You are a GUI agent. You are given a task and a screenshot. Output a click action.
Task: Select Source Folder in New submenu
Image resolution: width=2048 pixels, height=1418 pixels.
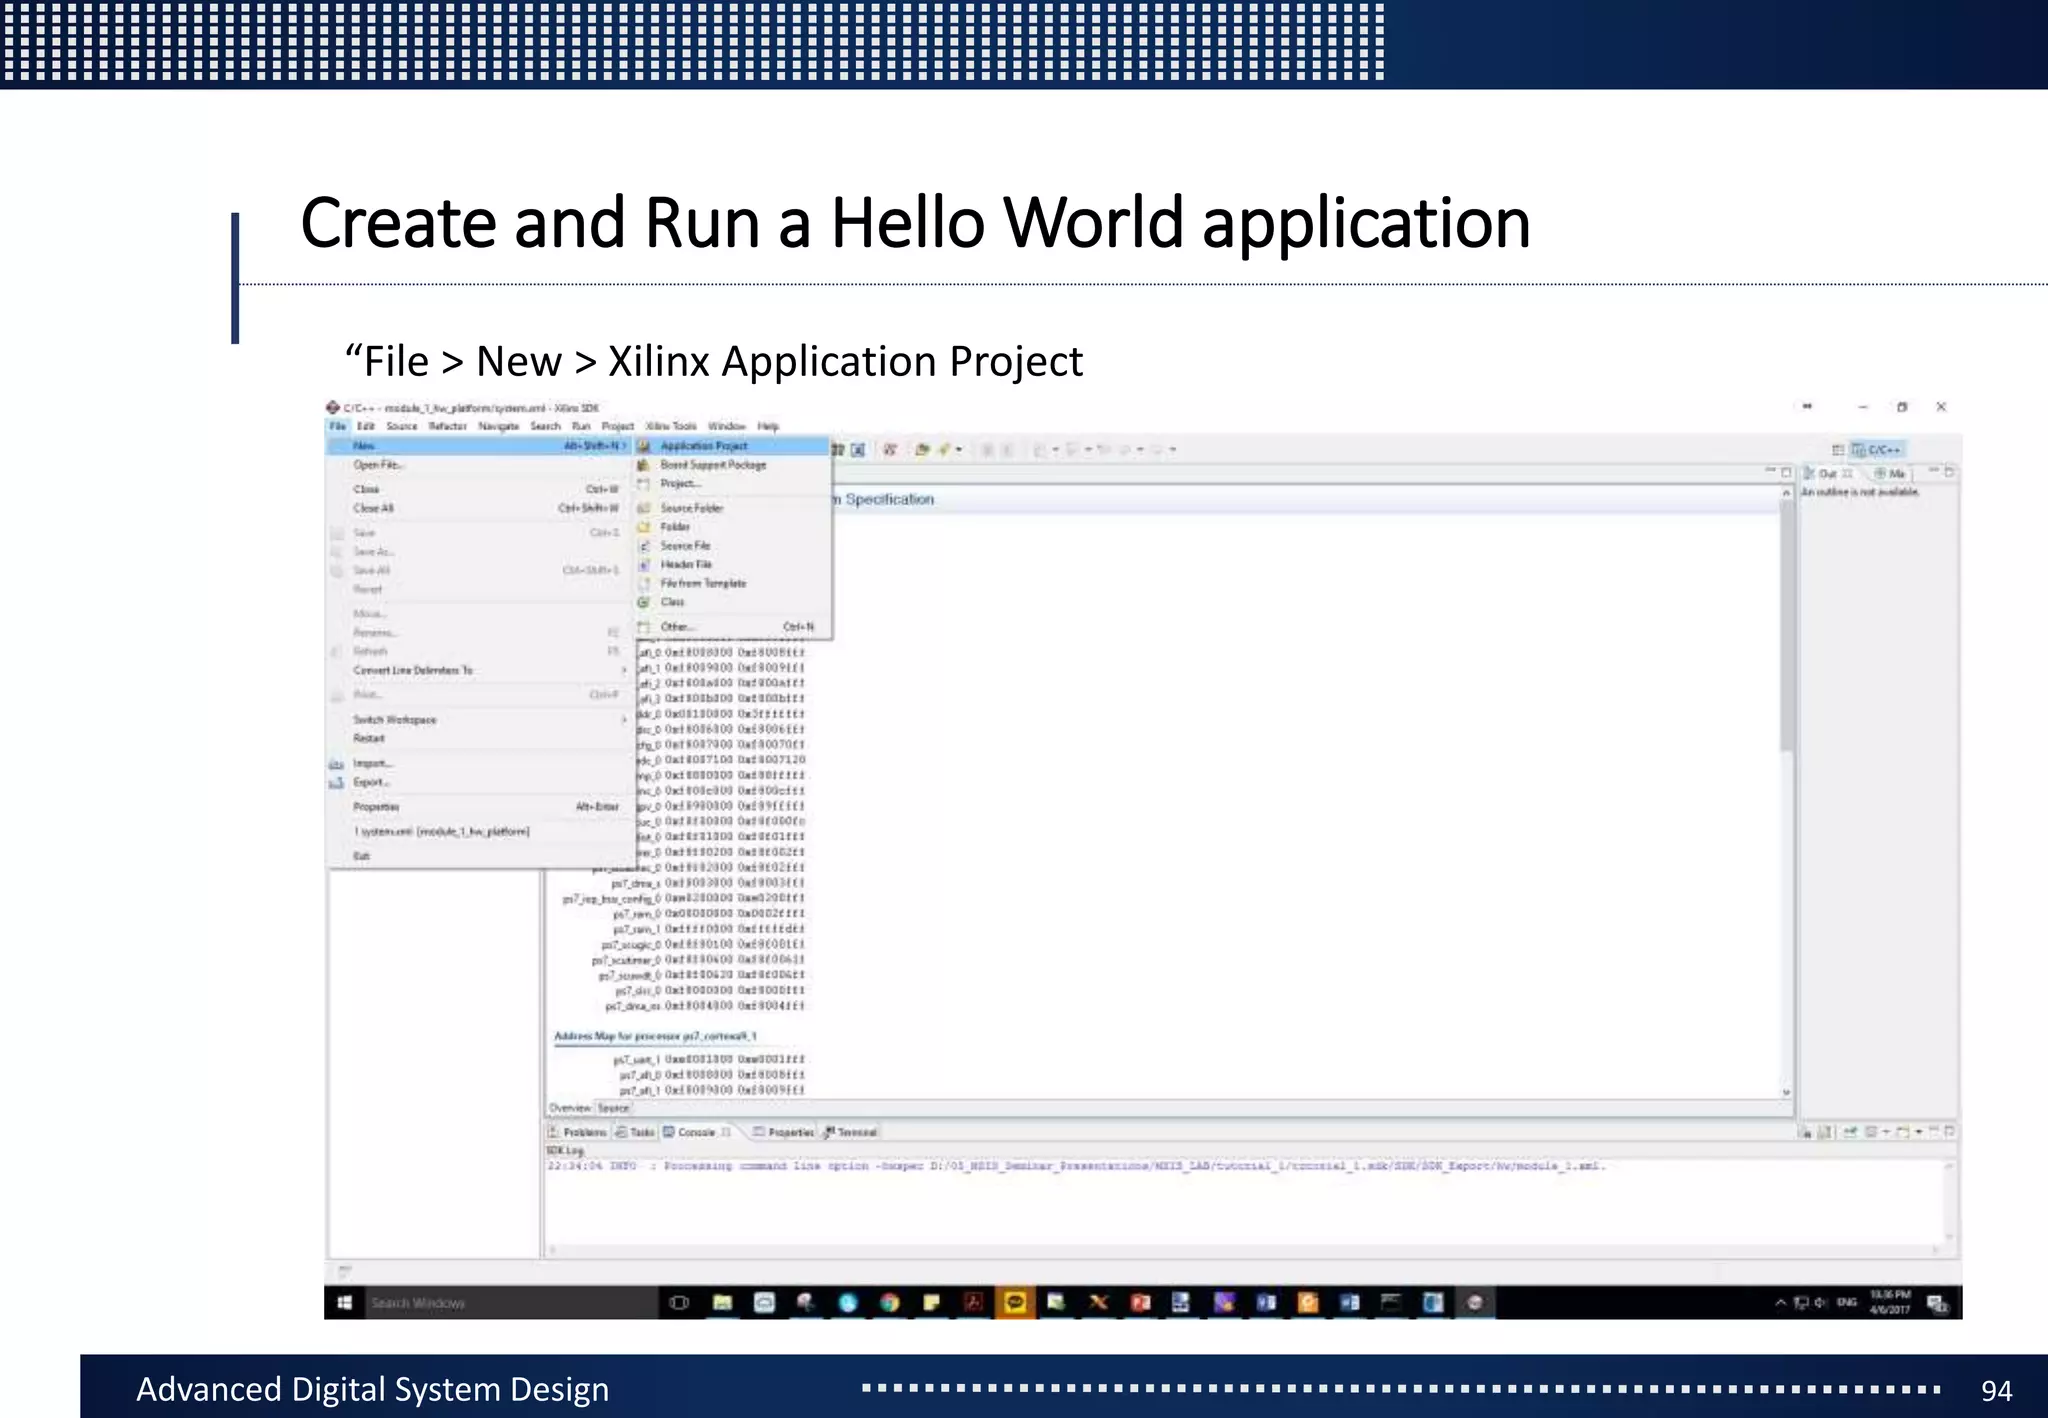pyautogui.click(x=733, y=508)
